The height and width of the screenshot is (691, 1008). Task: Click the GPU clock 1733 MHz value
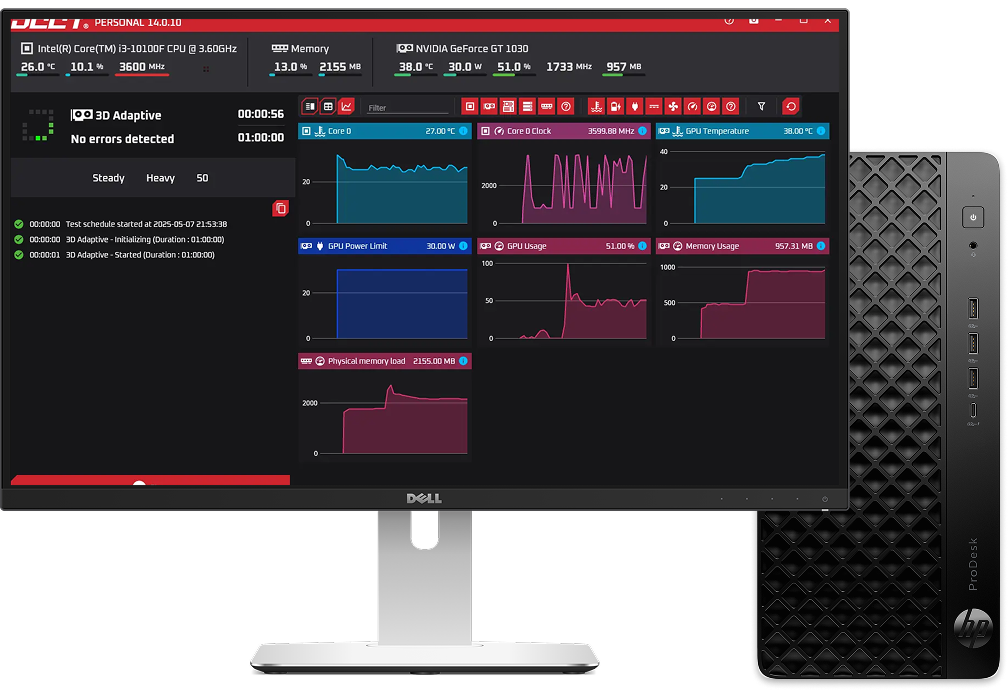pyautogui.click(x=569, y=67)
